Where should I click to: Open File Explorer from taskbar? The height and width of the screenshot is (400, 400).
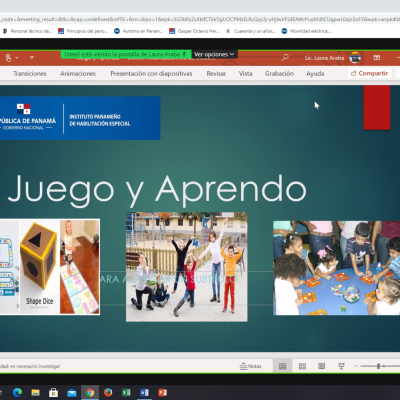tap(35, 392)
